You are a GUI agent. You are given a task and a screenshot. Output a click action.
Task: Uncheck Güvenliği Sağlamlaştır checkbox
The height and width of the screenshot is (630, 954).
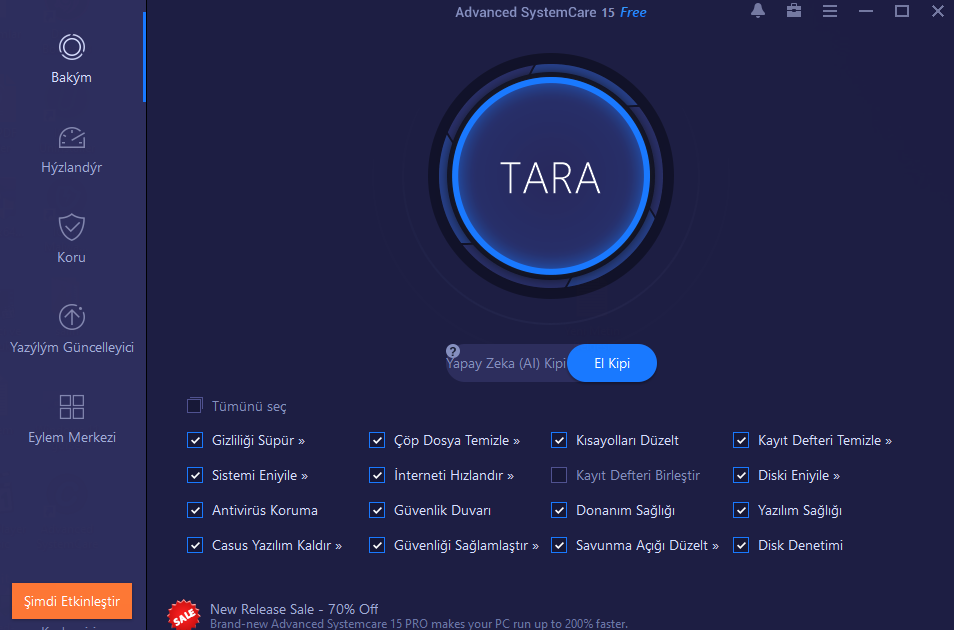pyautogui.click(x=377, y=545)
